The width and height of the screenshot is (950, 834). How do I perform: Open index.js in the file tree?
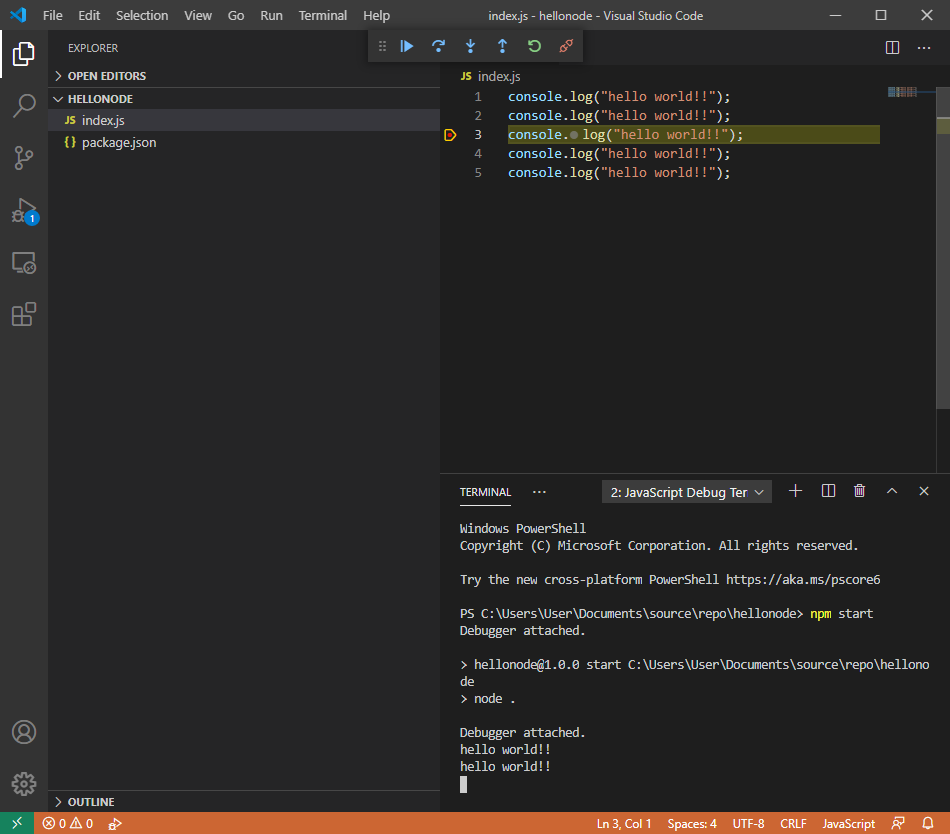[244, 120]
